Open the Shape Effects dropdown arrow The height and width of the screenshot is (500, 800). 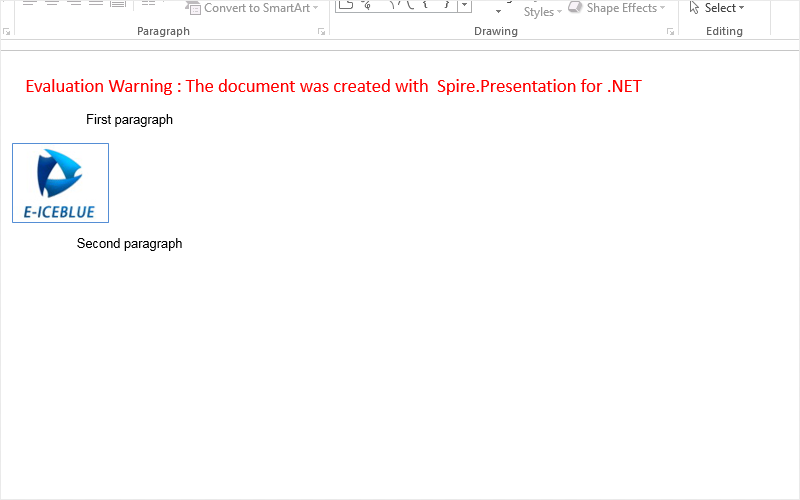coord(662,8)
